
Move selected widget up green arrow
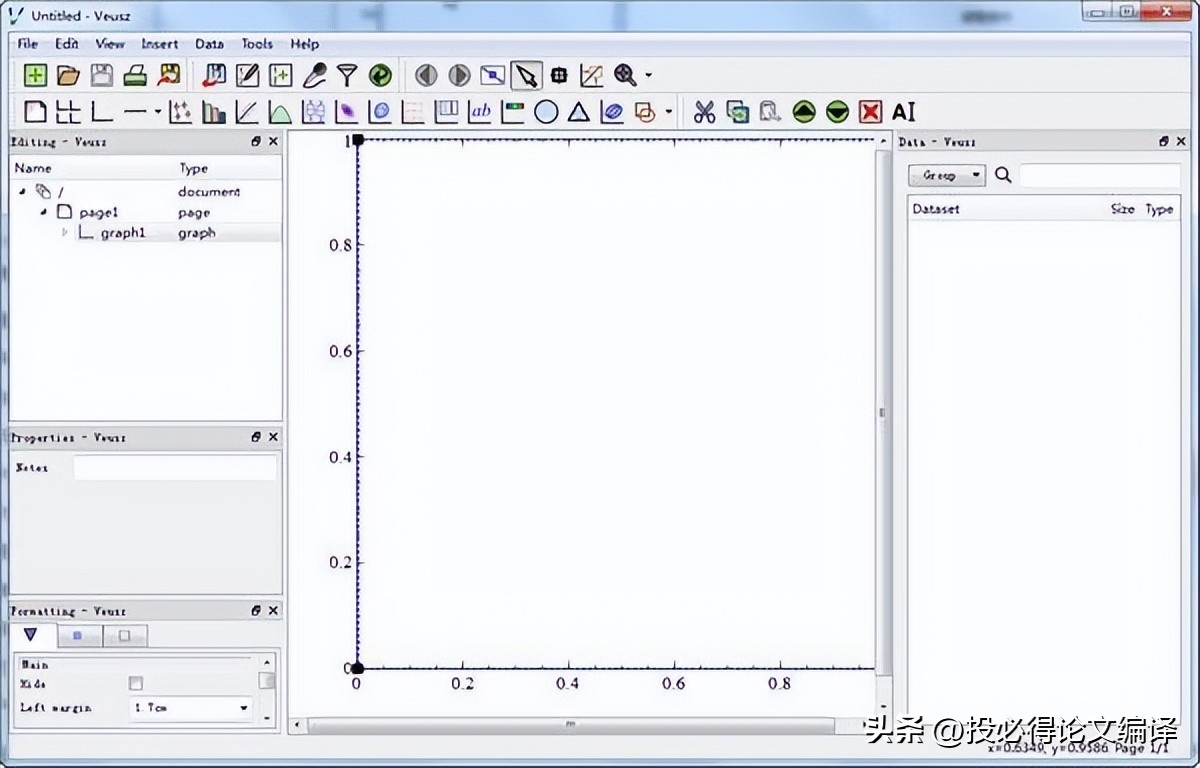pyautogui.click(x=804, y=112)
